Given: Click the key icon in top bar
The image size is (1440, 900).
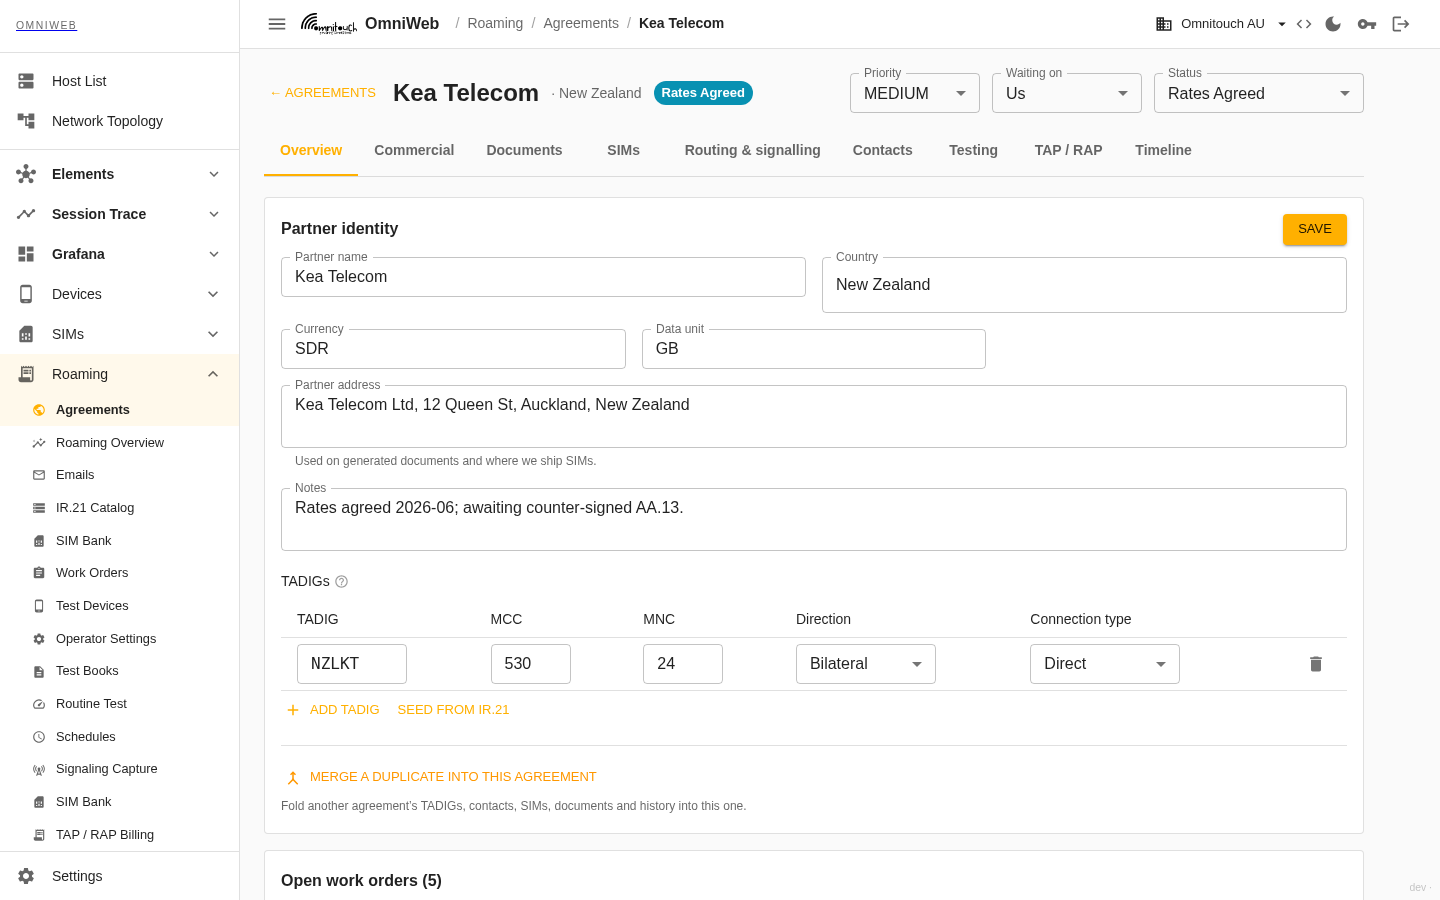Looking at the screenshot, I should tap(1367, 24).
